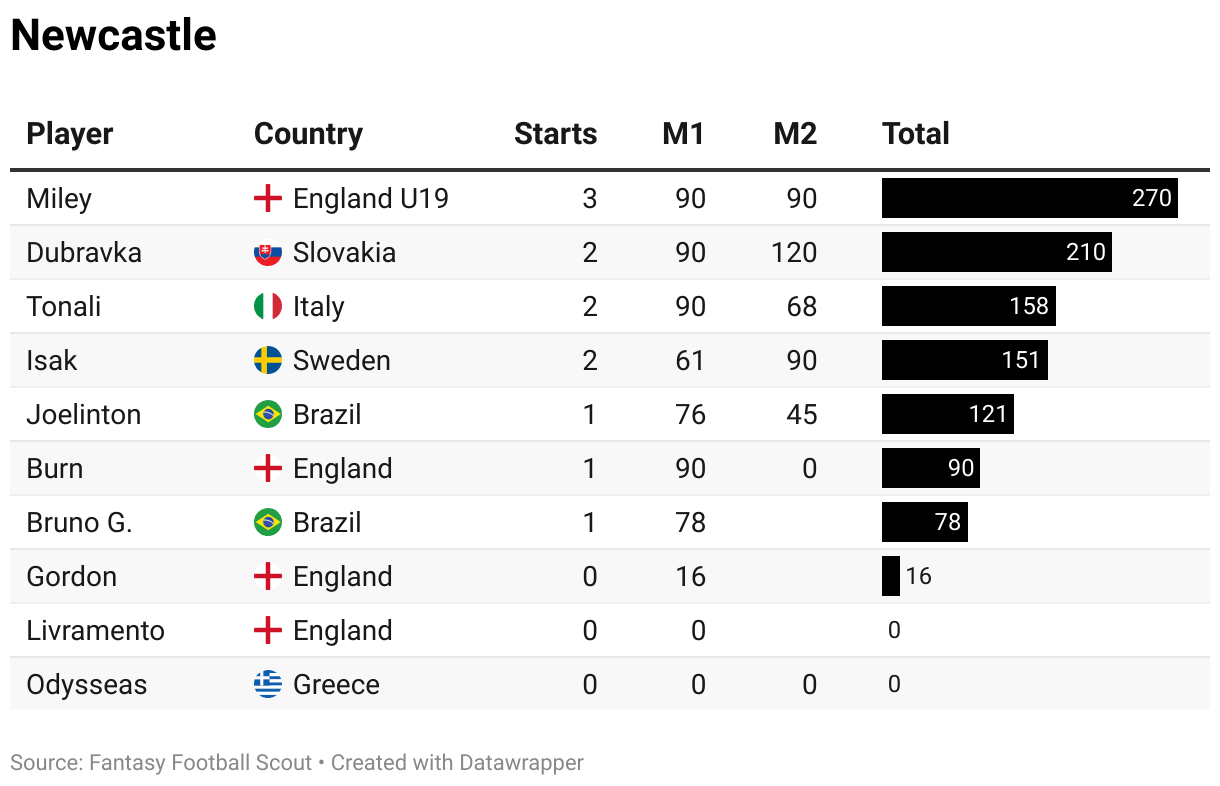Click Miley's 270 total bar
1220x786 pixels.
pyautogui.click(x=1029, y=199)
